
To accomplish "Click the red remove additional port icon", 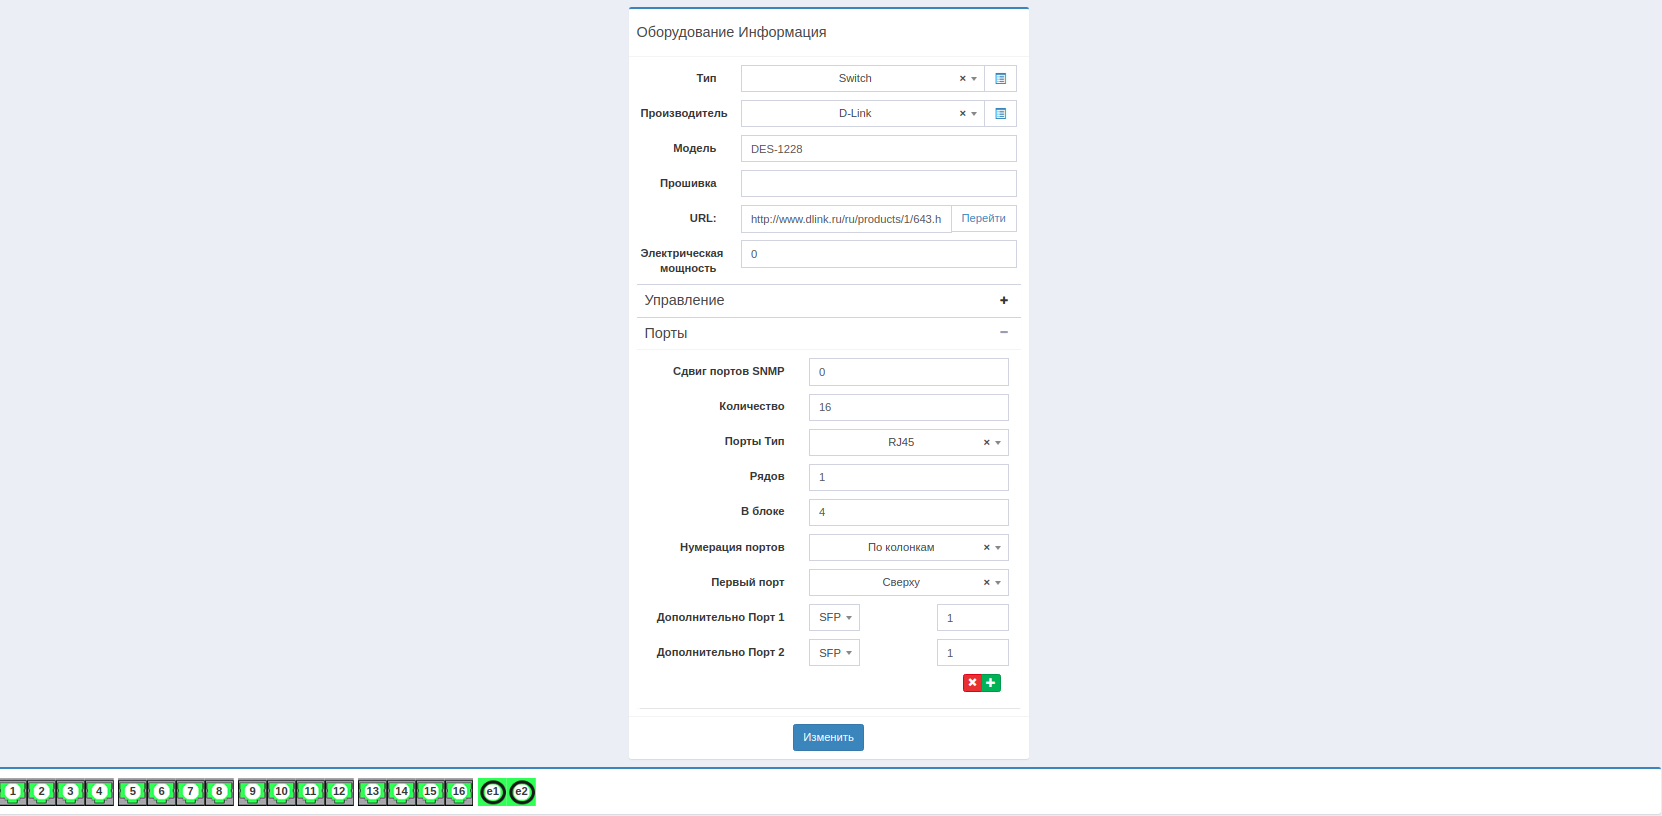I will [972, 683].
